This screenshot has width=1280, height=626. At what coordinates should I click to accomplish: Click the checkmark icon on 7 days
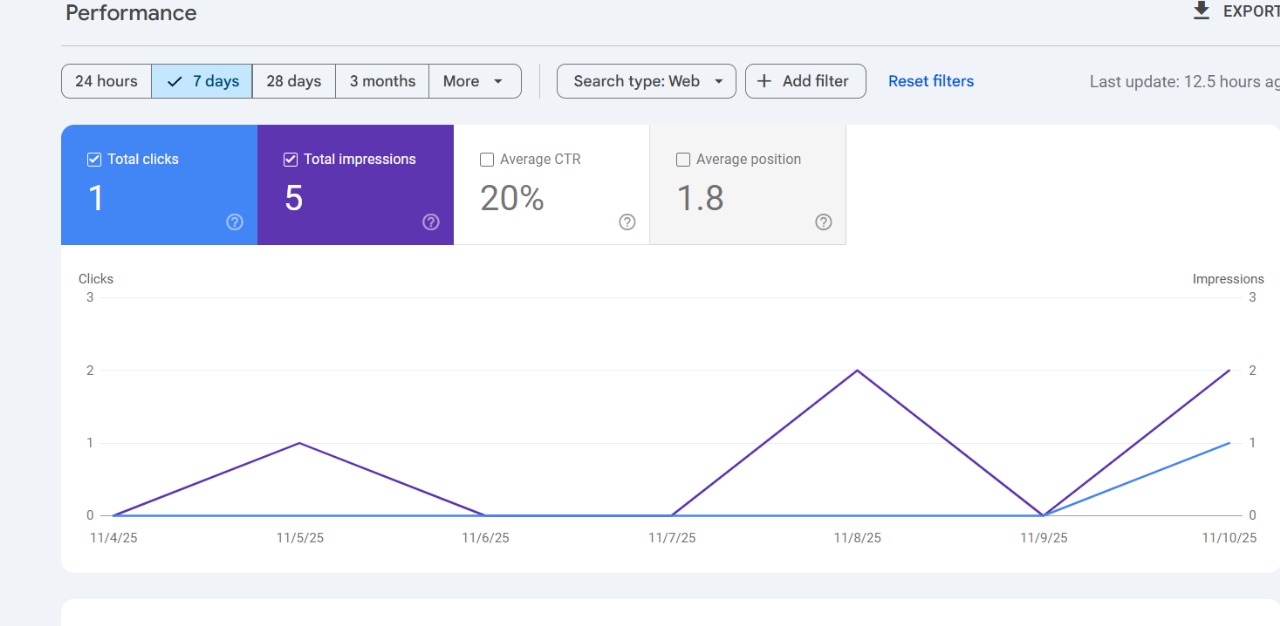pos(175,81)
